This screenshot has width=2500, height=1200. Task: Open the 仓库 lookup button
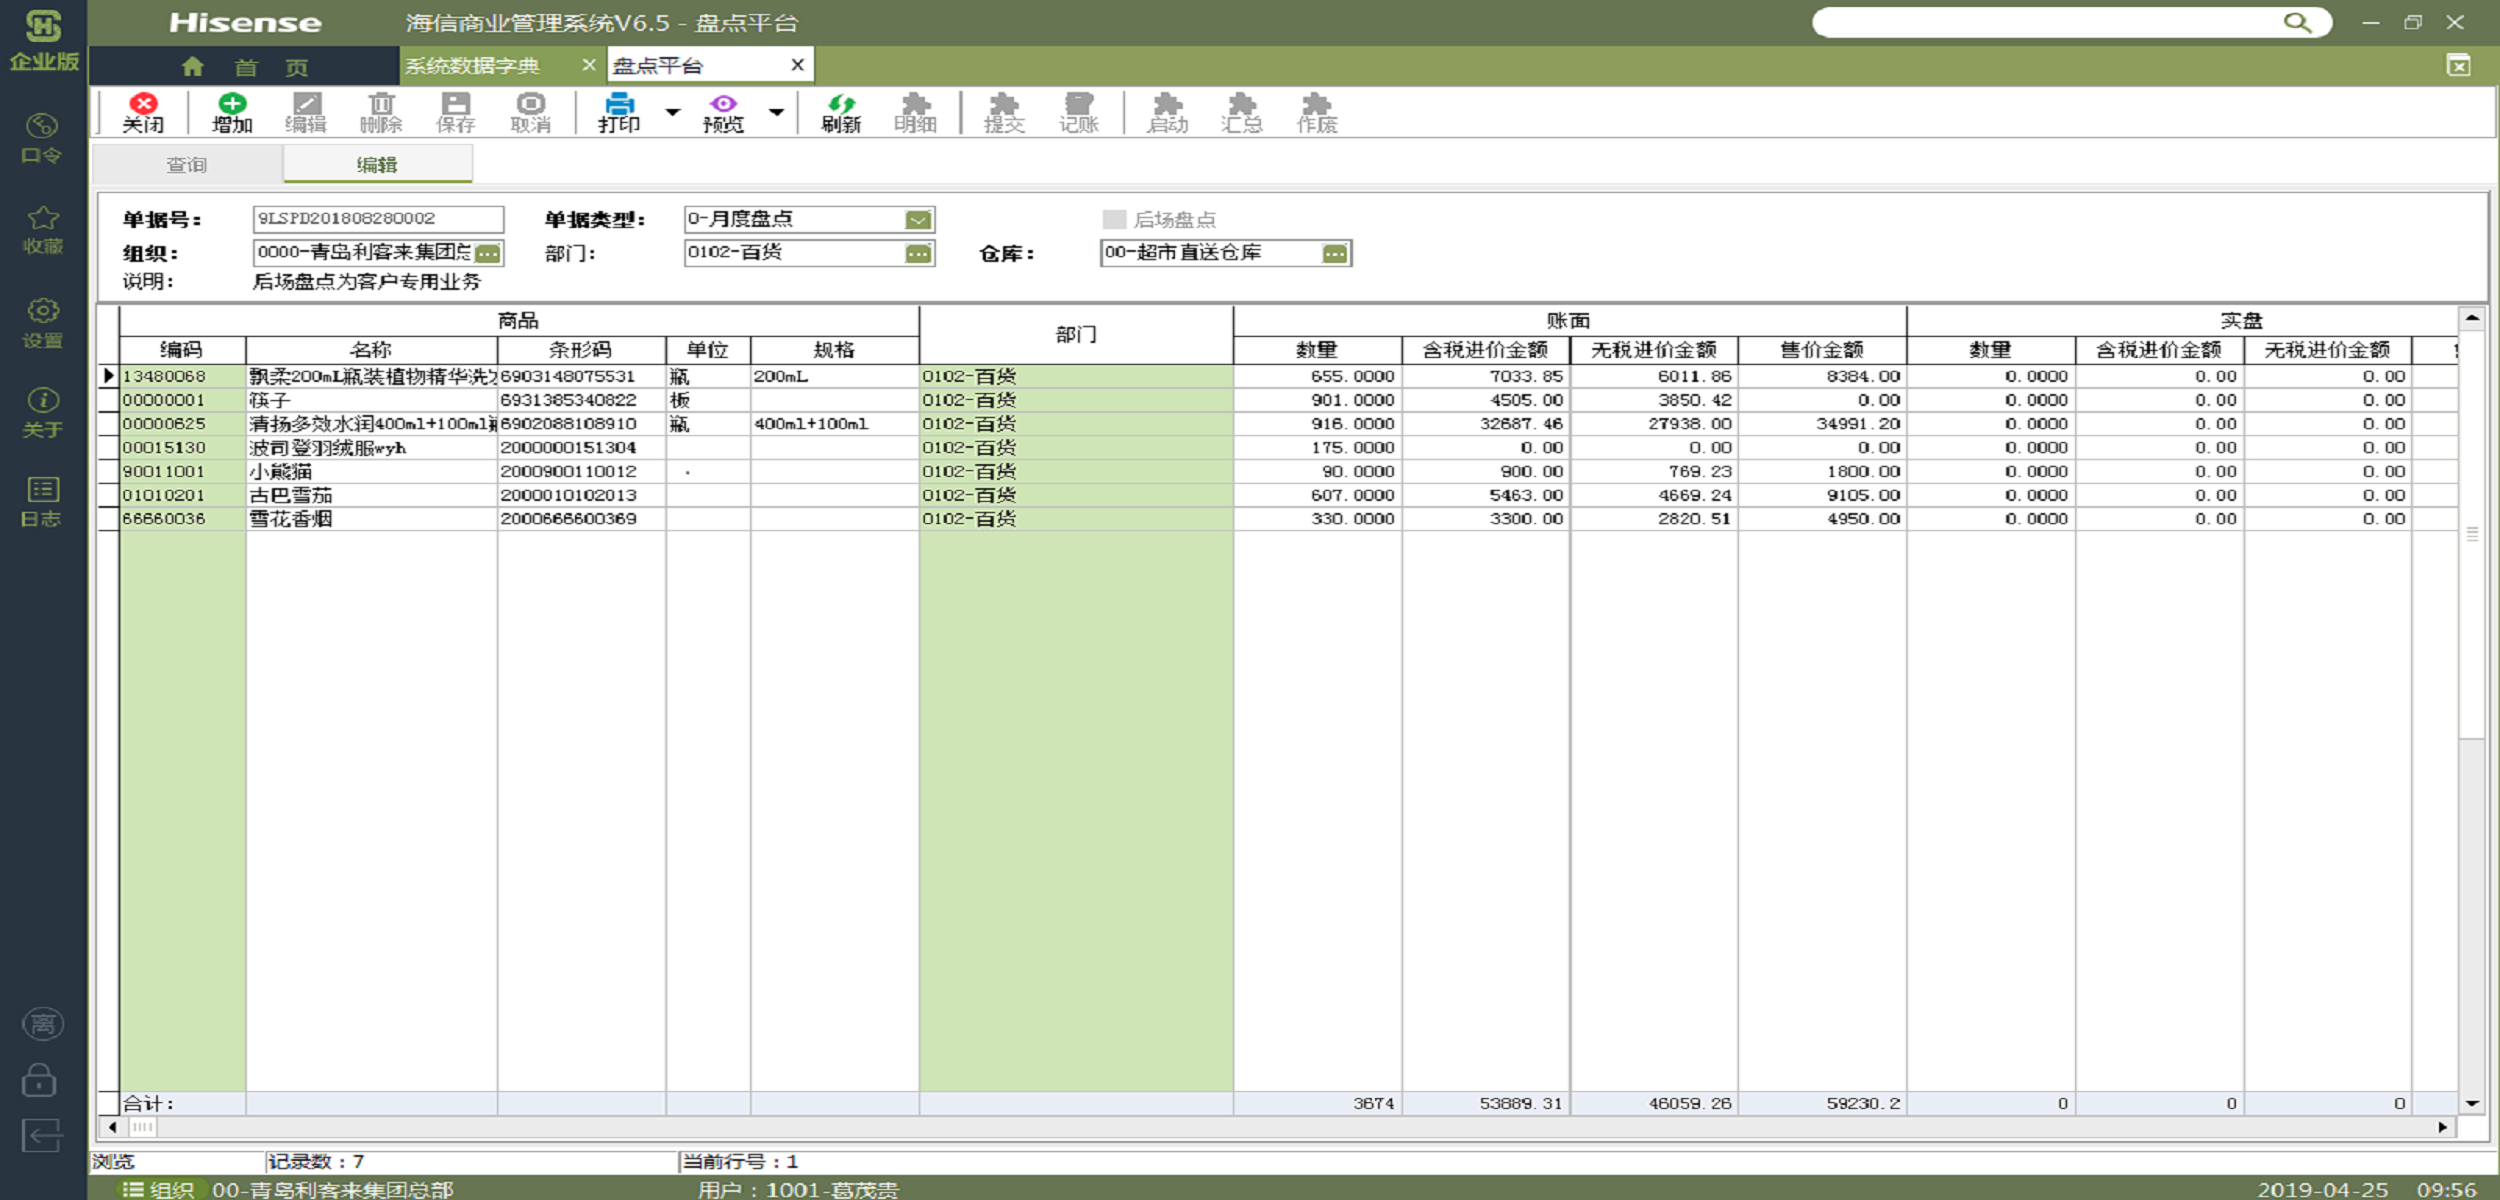(1335, 254)
